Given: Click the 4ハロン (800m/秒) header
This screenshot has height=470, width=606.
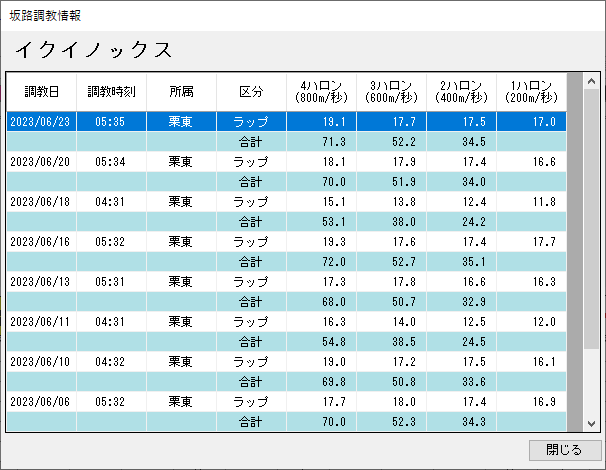Looking at the screenshot, I should click(321, 92).
